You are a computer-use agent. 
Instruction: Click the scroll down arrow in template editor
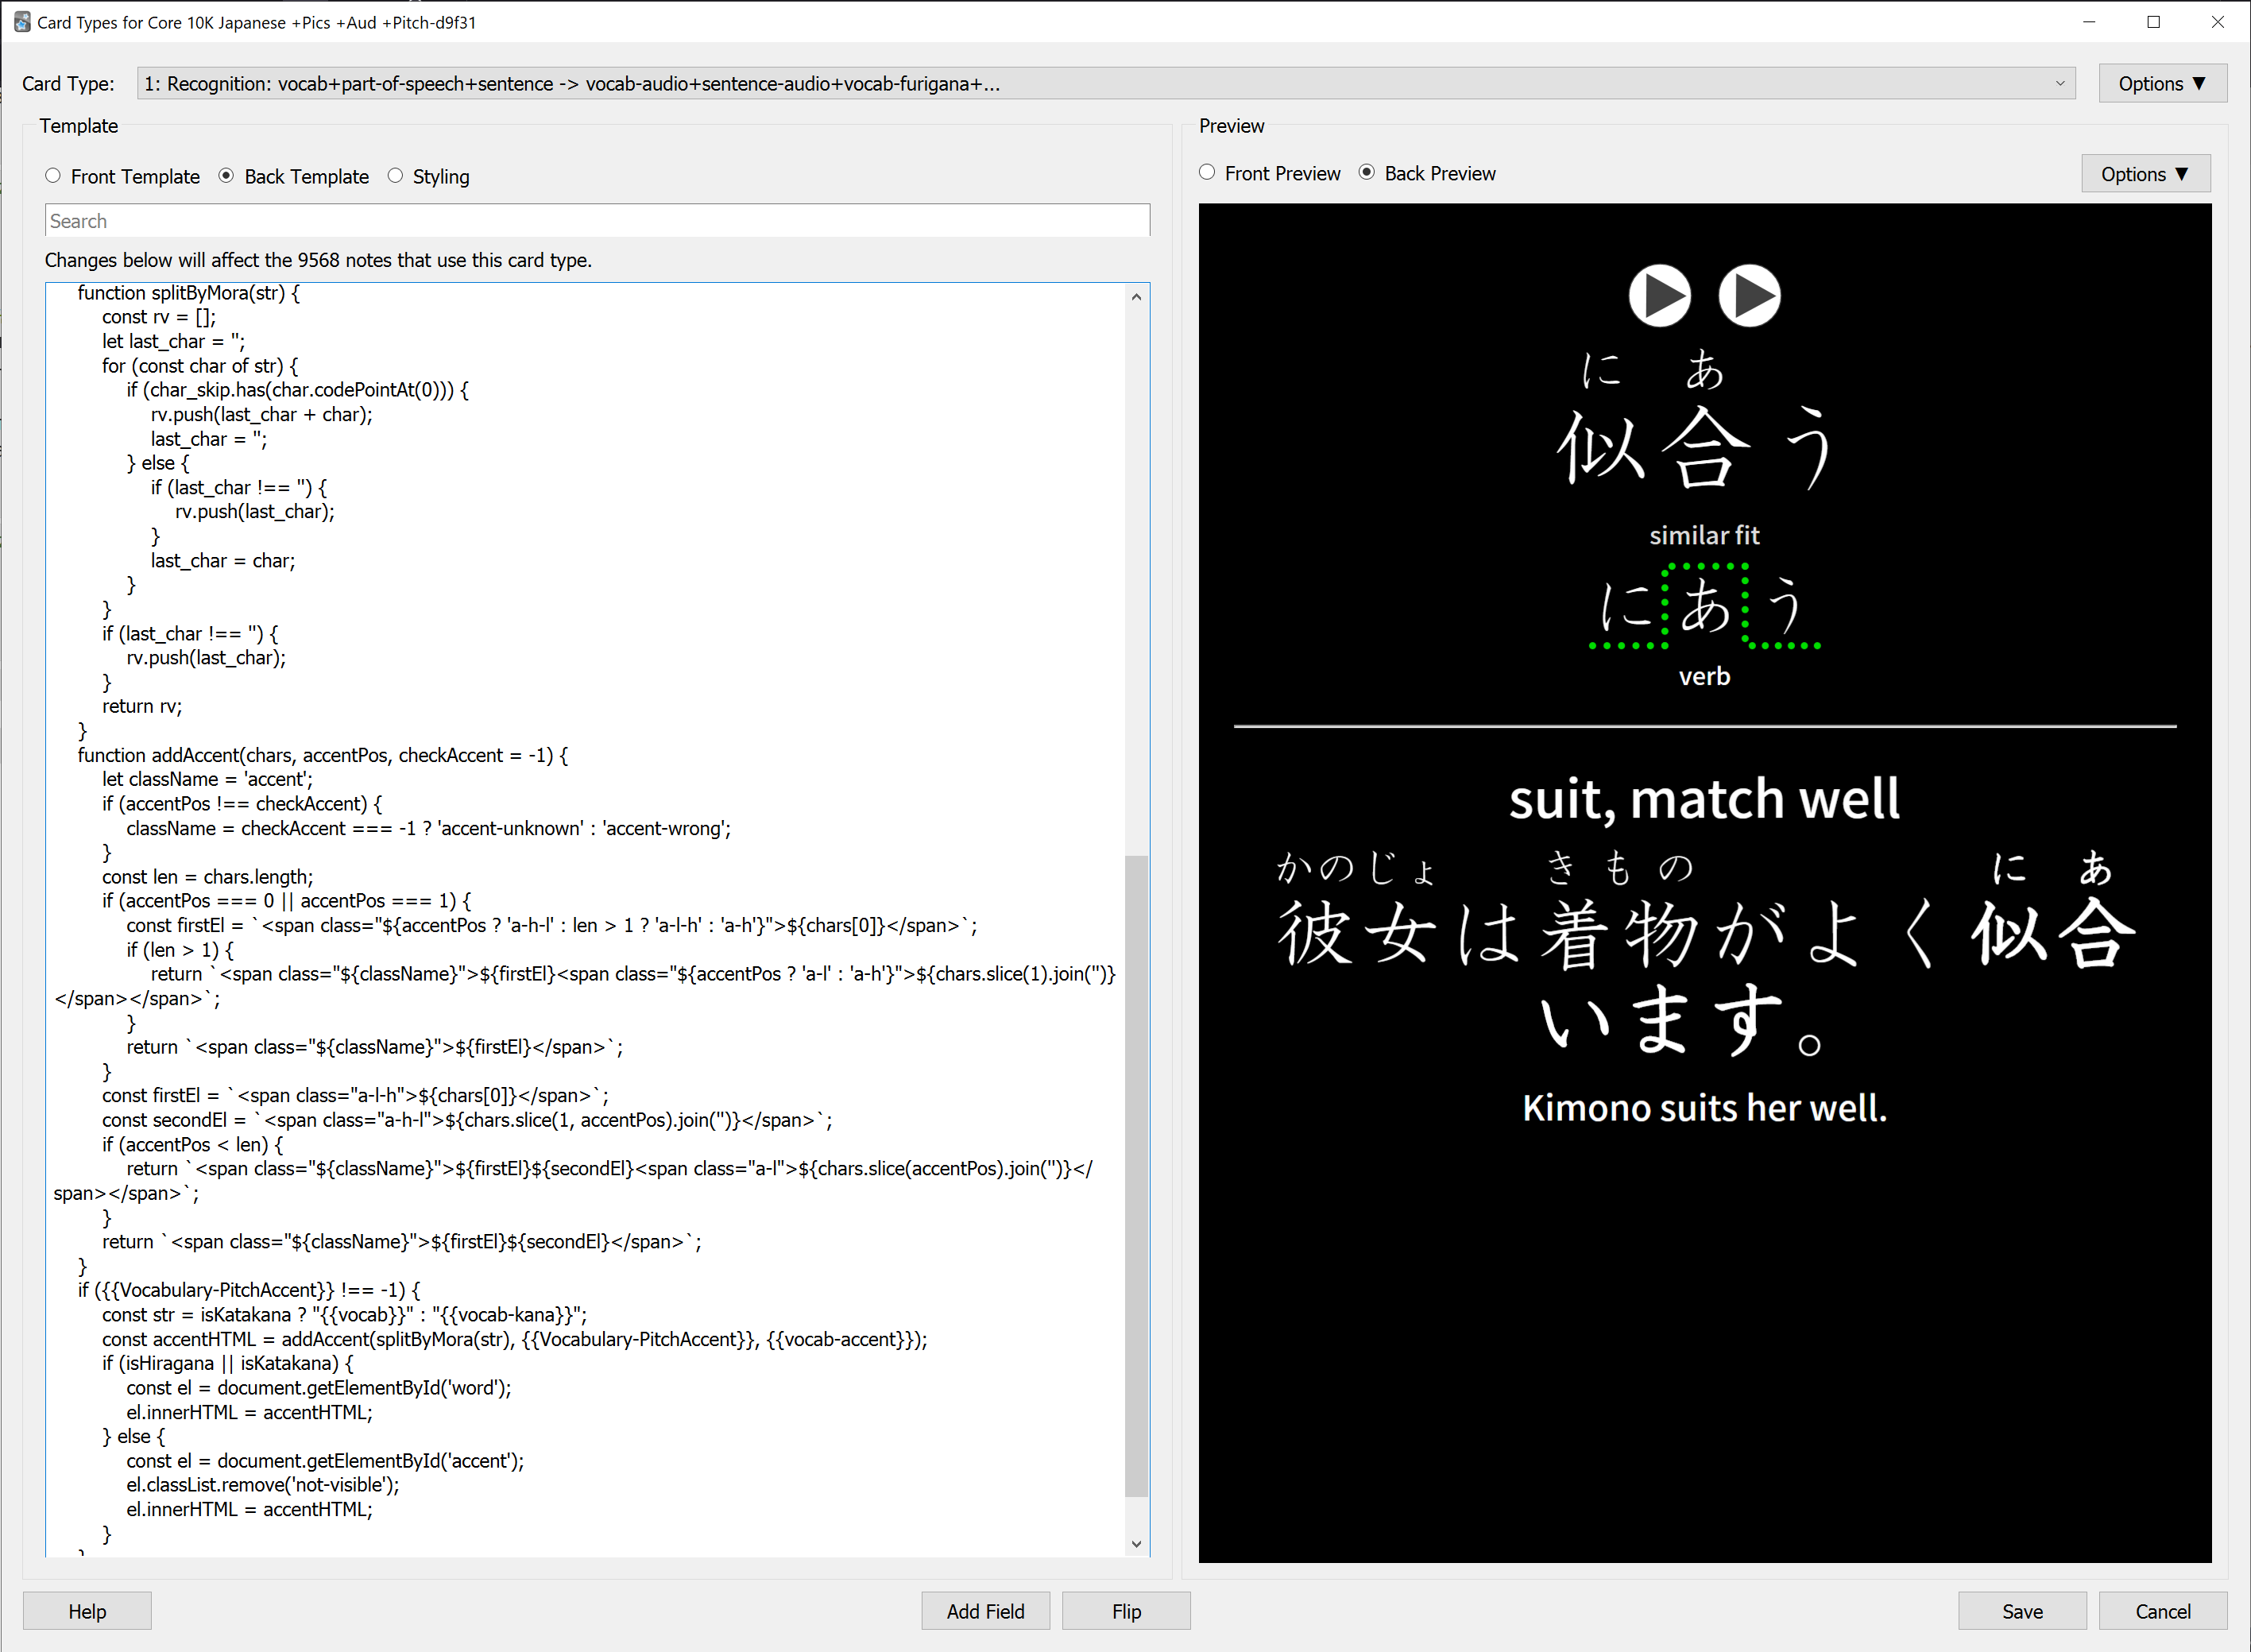(1136, 1543)
